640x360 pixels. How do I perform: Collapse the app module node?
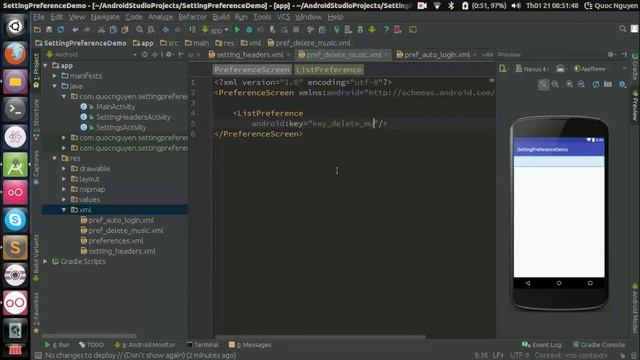pyautogui.click(x=46, y=65)
